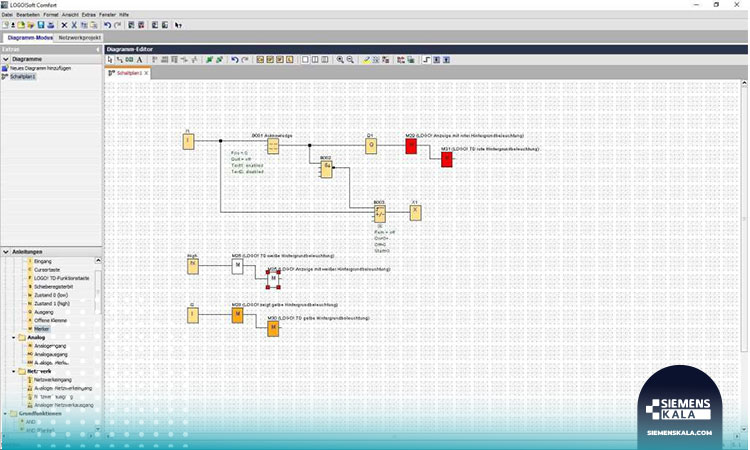The image size is (750, 450).
Task: Select the B001 message text block
Action: point(273,146)
